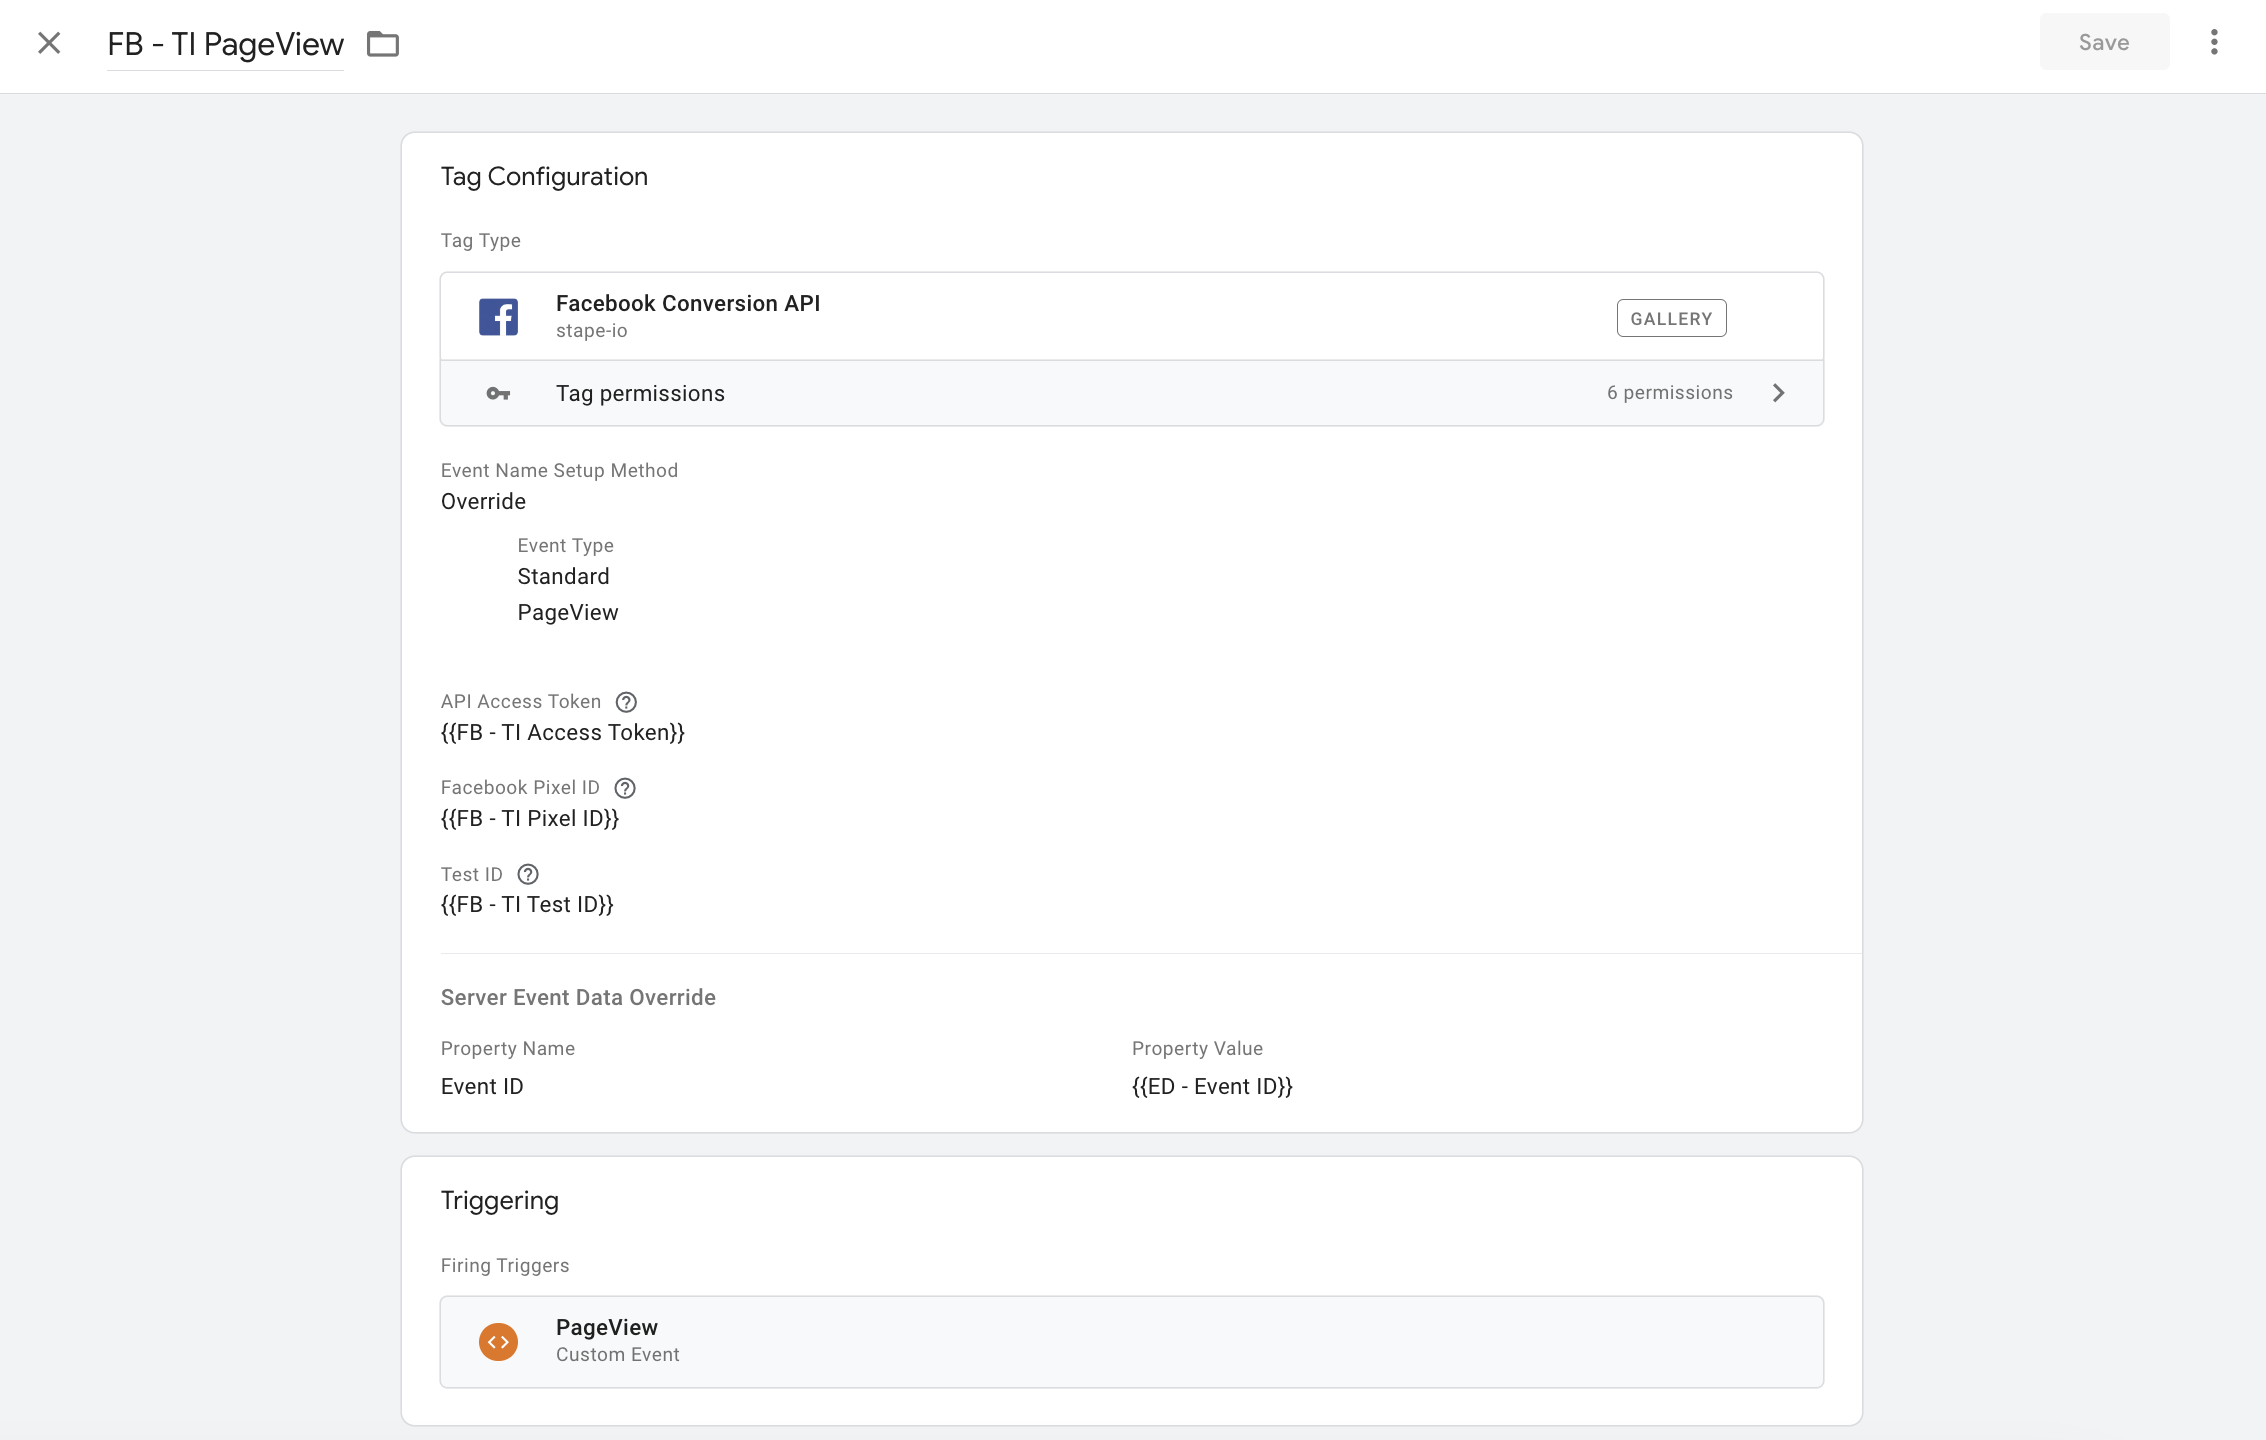Click the Custom Event trigger type label
The image size is (2266, 1440).
point(618,1355)
